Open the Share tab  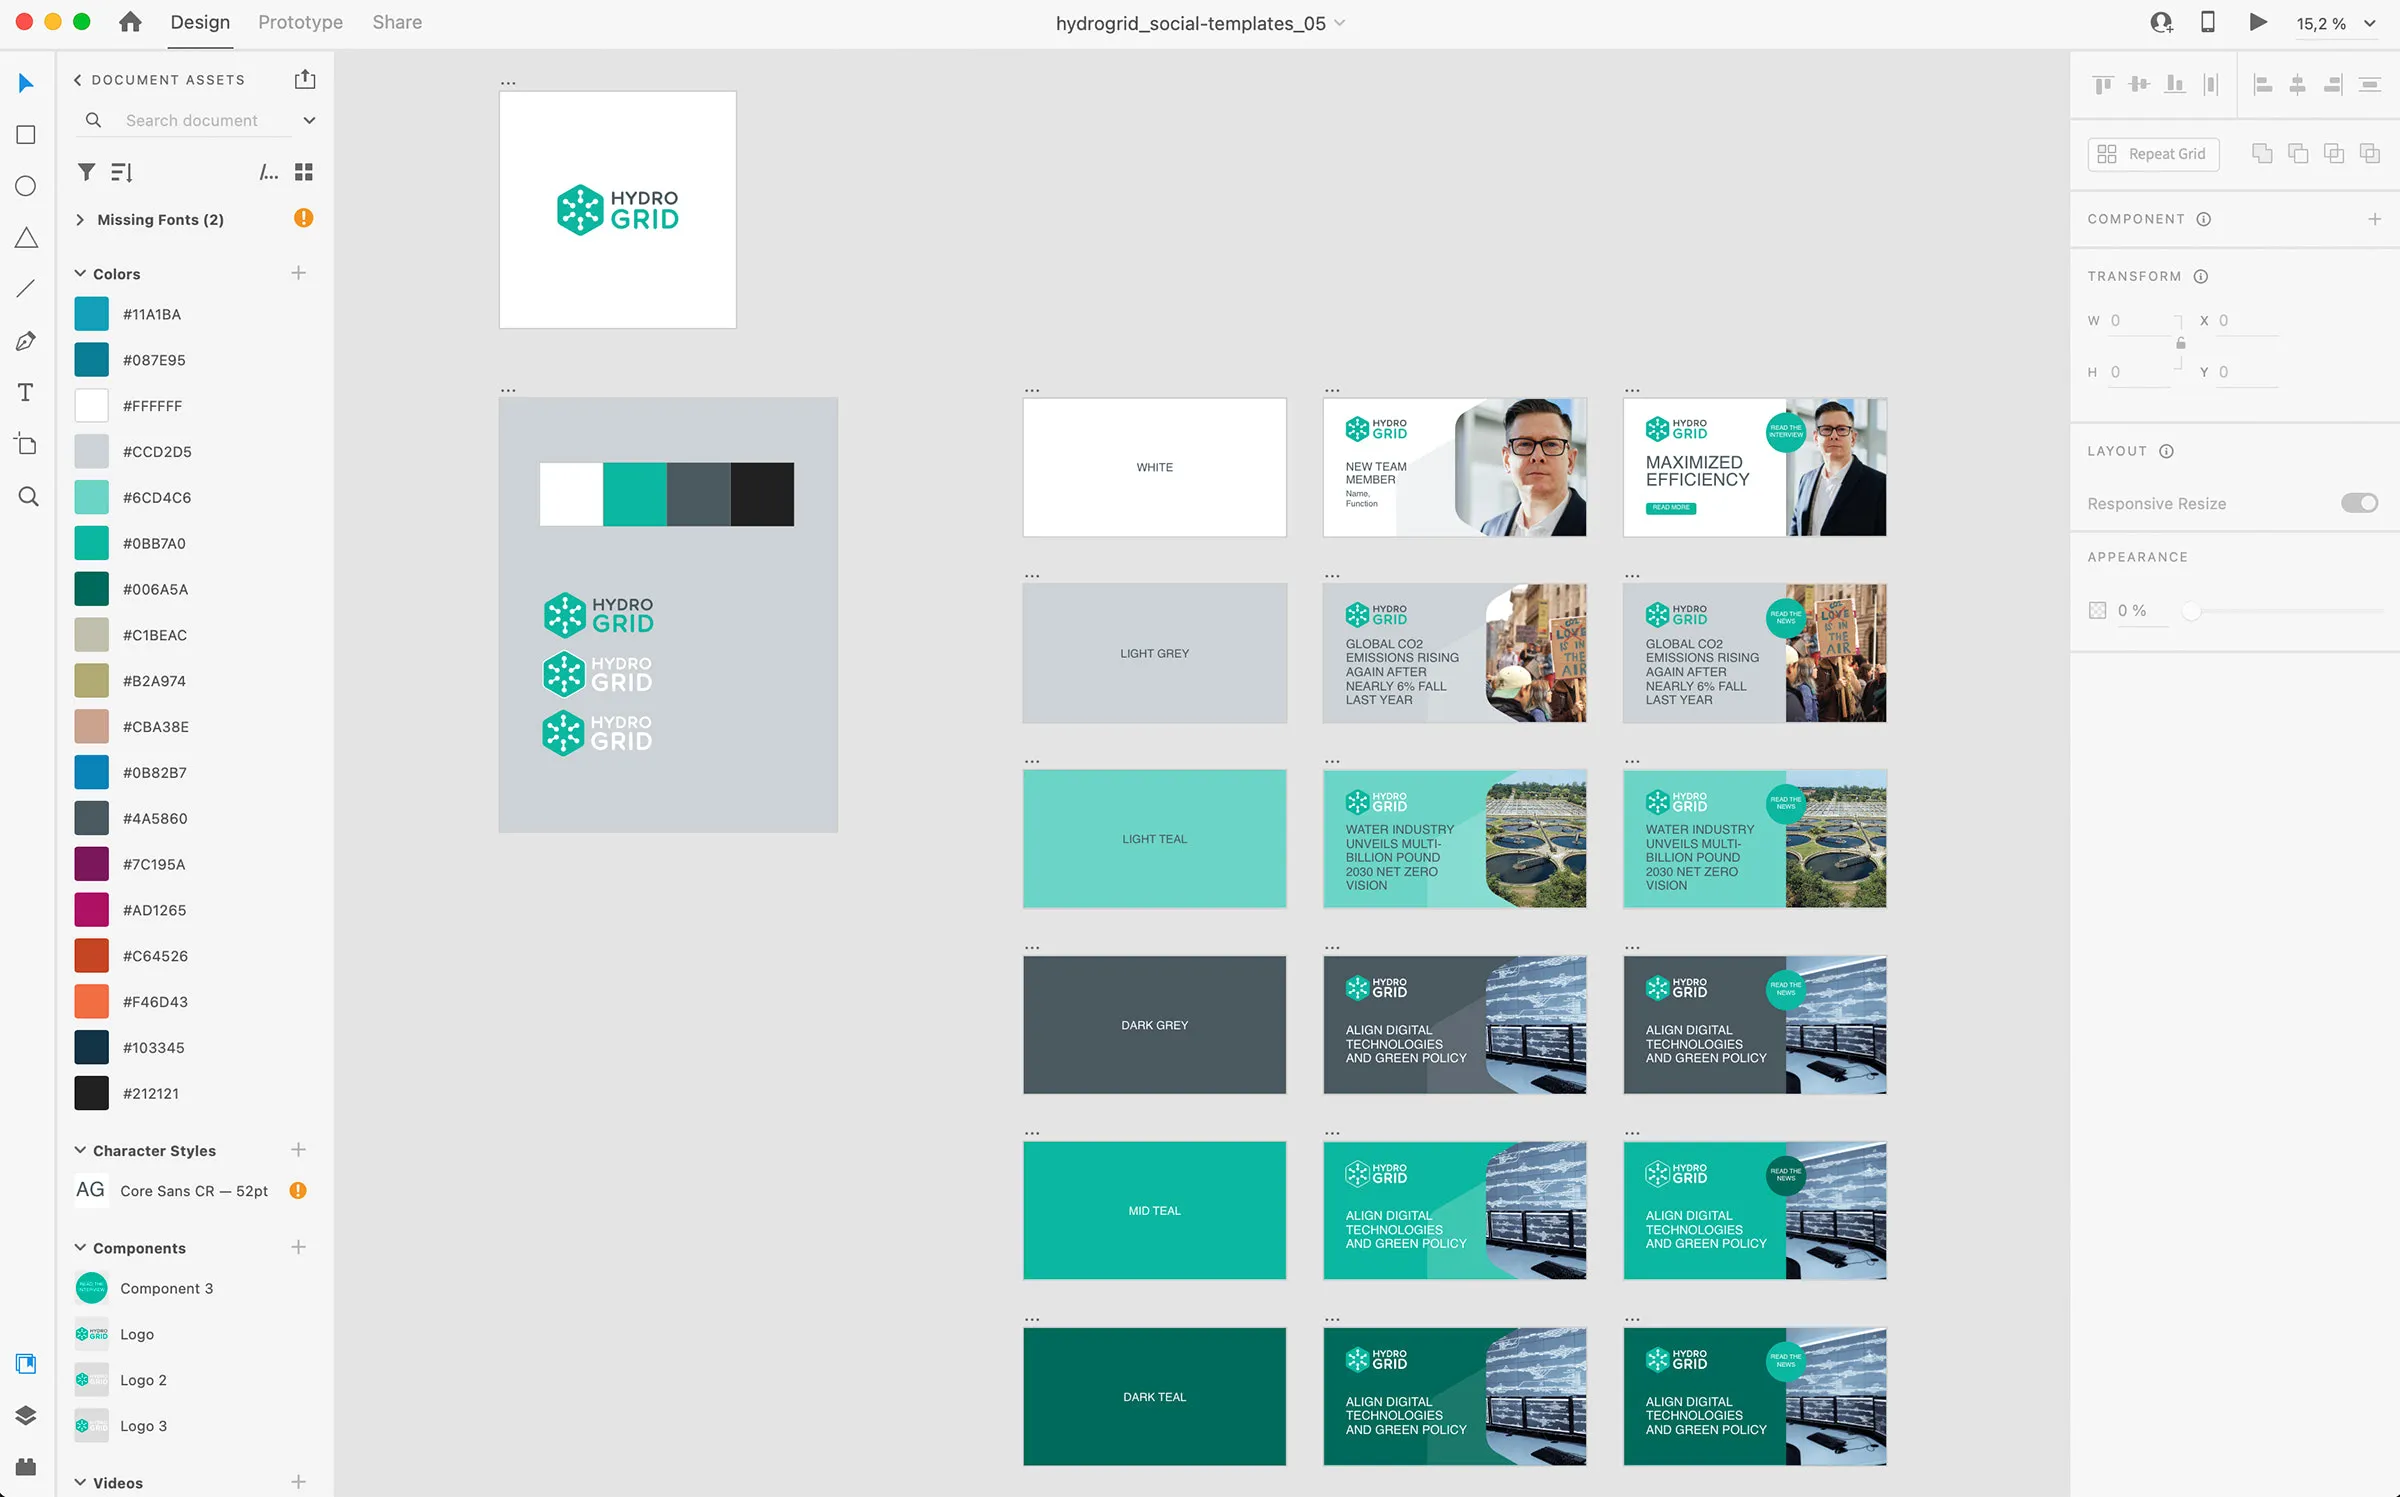(397, 22)
